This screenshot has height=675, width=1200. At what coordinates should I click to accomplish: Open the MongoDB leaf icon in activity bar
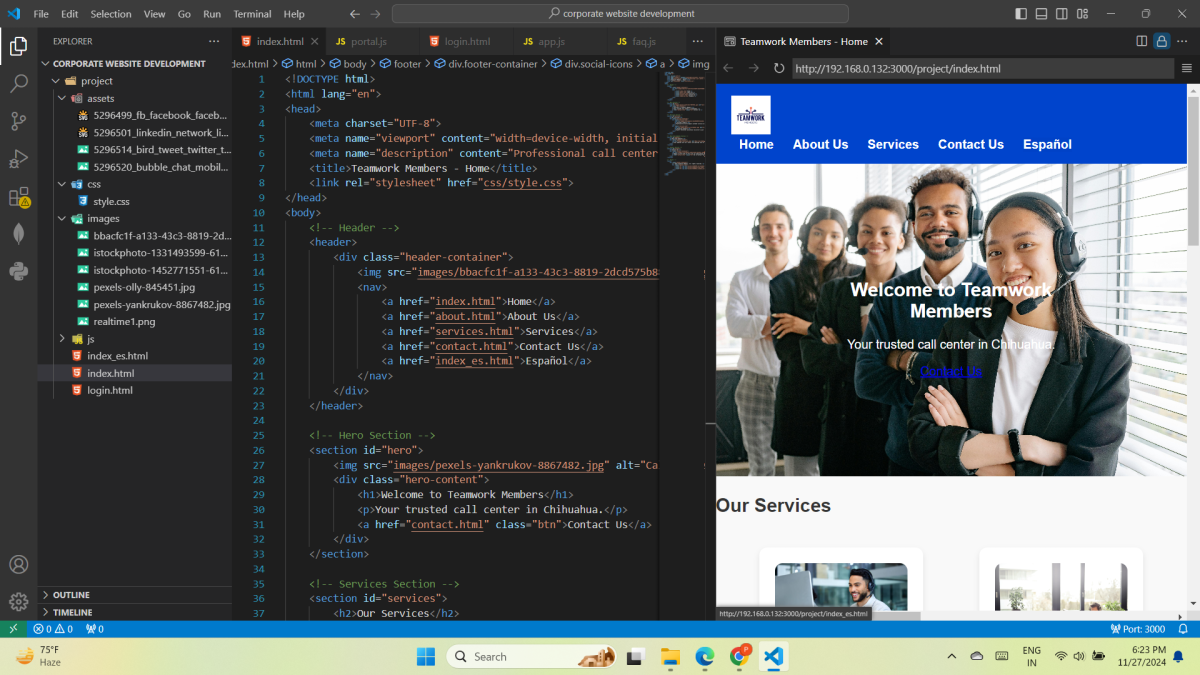(x=18, y=233)
